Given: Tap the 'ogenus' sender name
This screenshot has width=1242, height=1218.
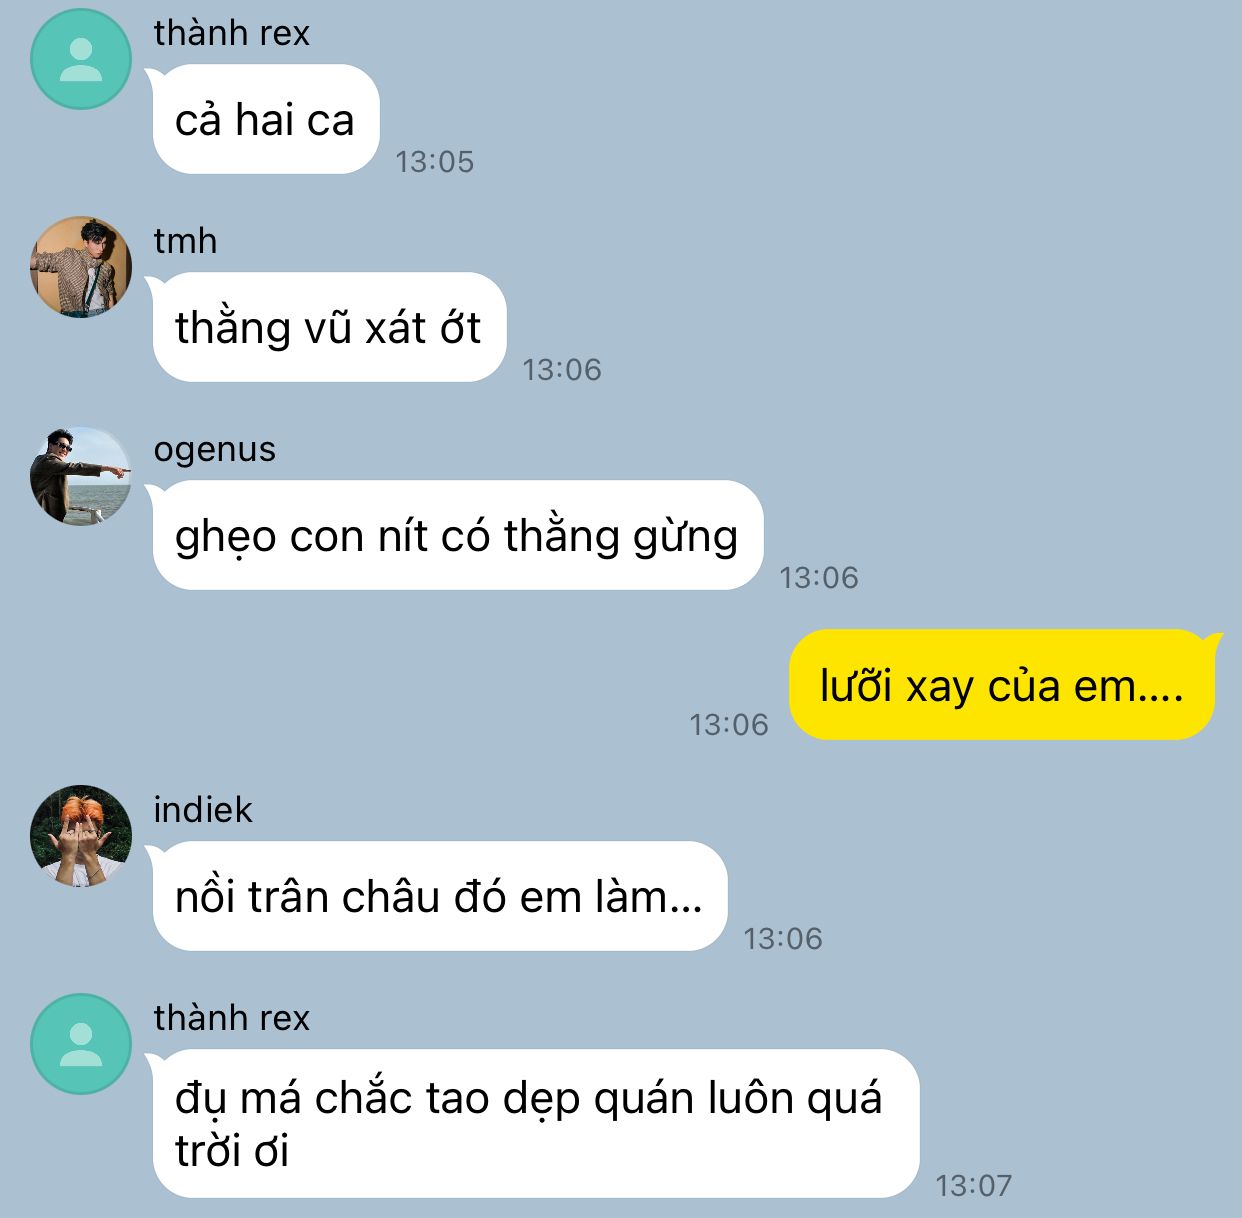Looking at the screenshot, I should [x=214, y=450].
